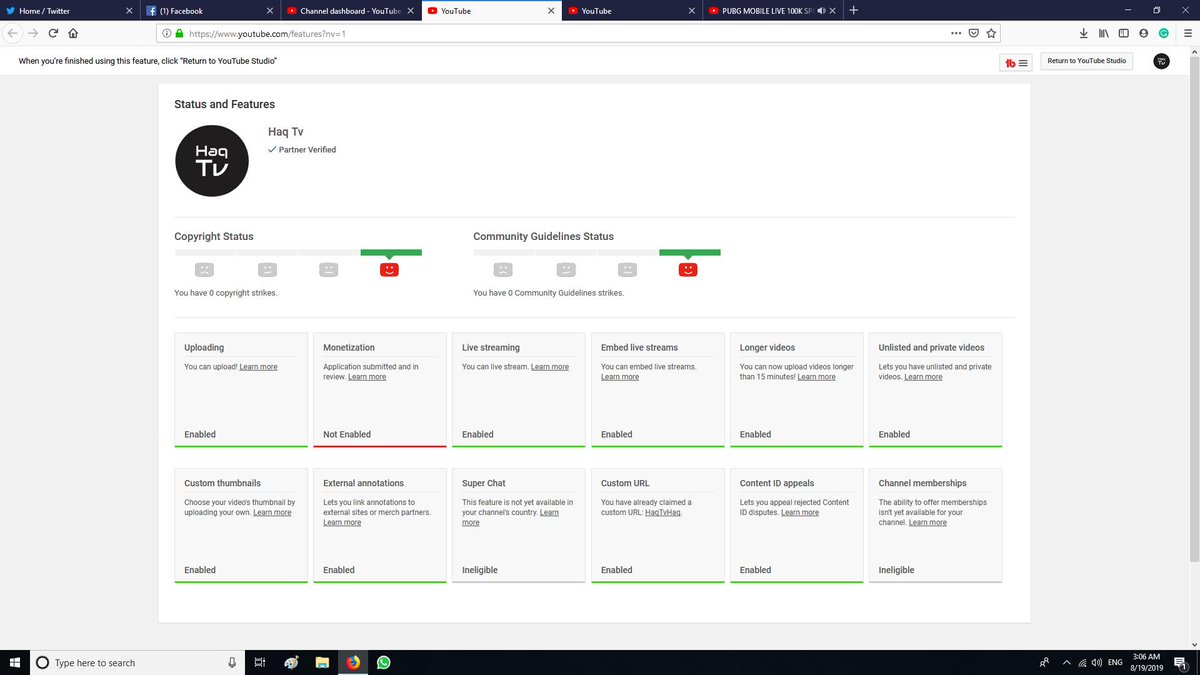
Task: Click the ENG language indicator
Action: point(1115,662)
